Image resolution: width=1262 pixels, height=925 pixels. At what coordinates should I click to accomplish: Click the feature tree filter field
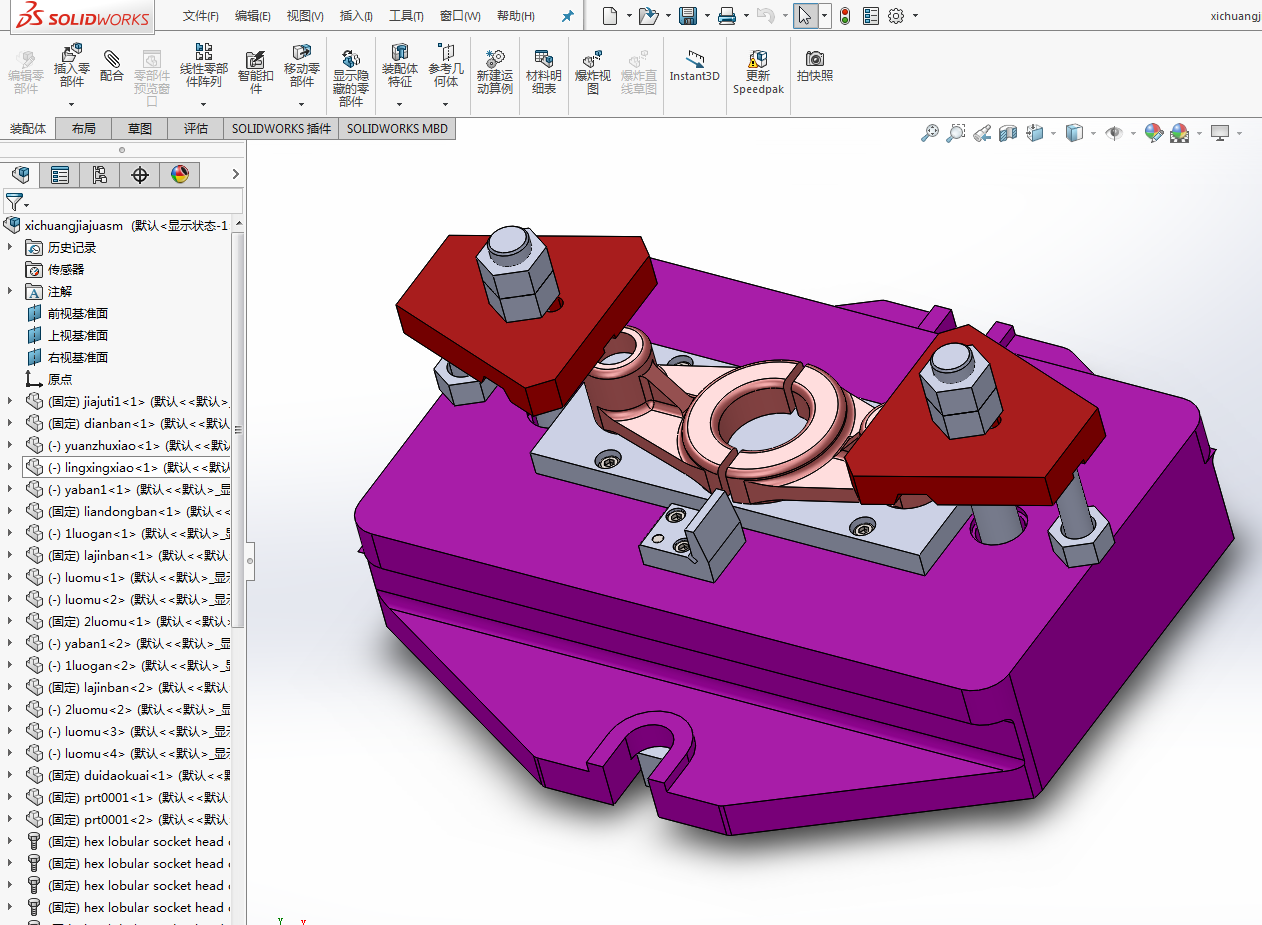click(122, 202)
